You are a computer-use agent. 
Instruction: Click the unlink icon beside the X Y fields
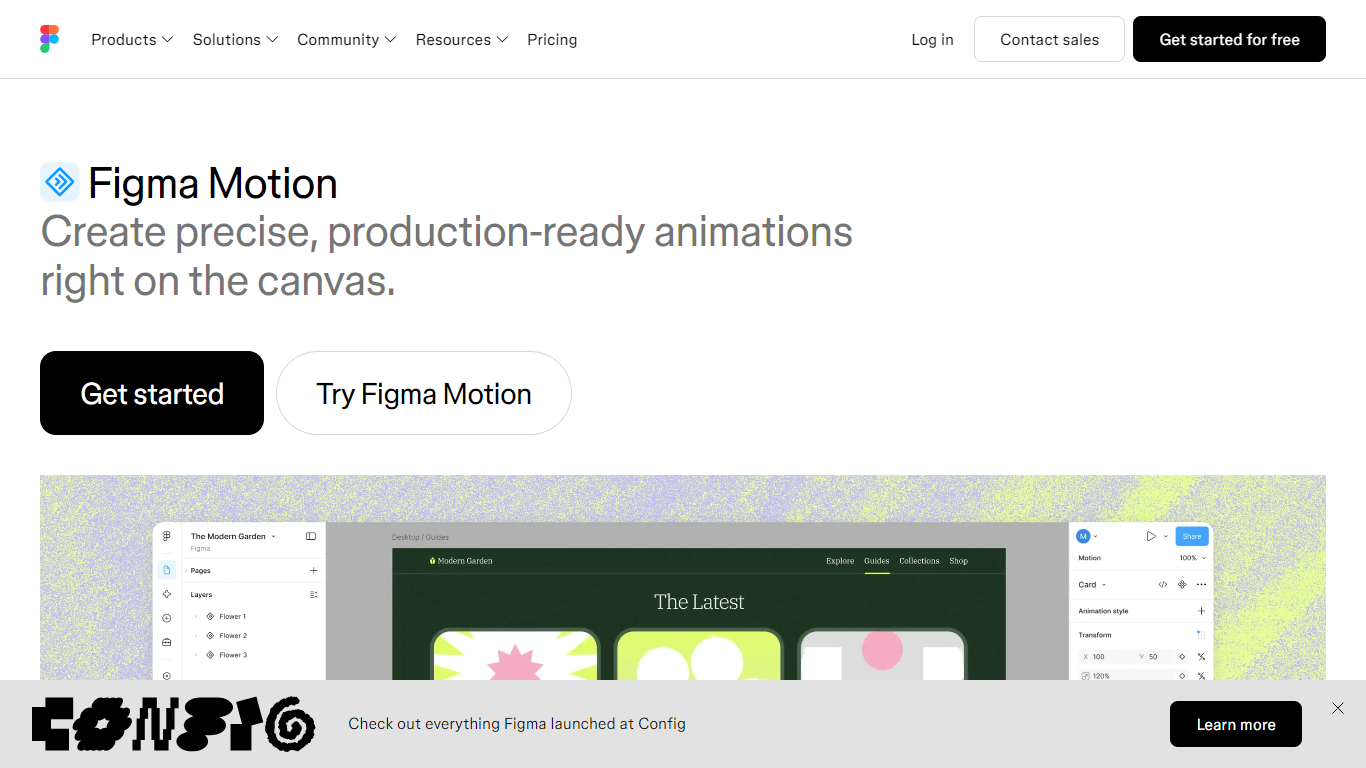click(x=1201, y=657)
